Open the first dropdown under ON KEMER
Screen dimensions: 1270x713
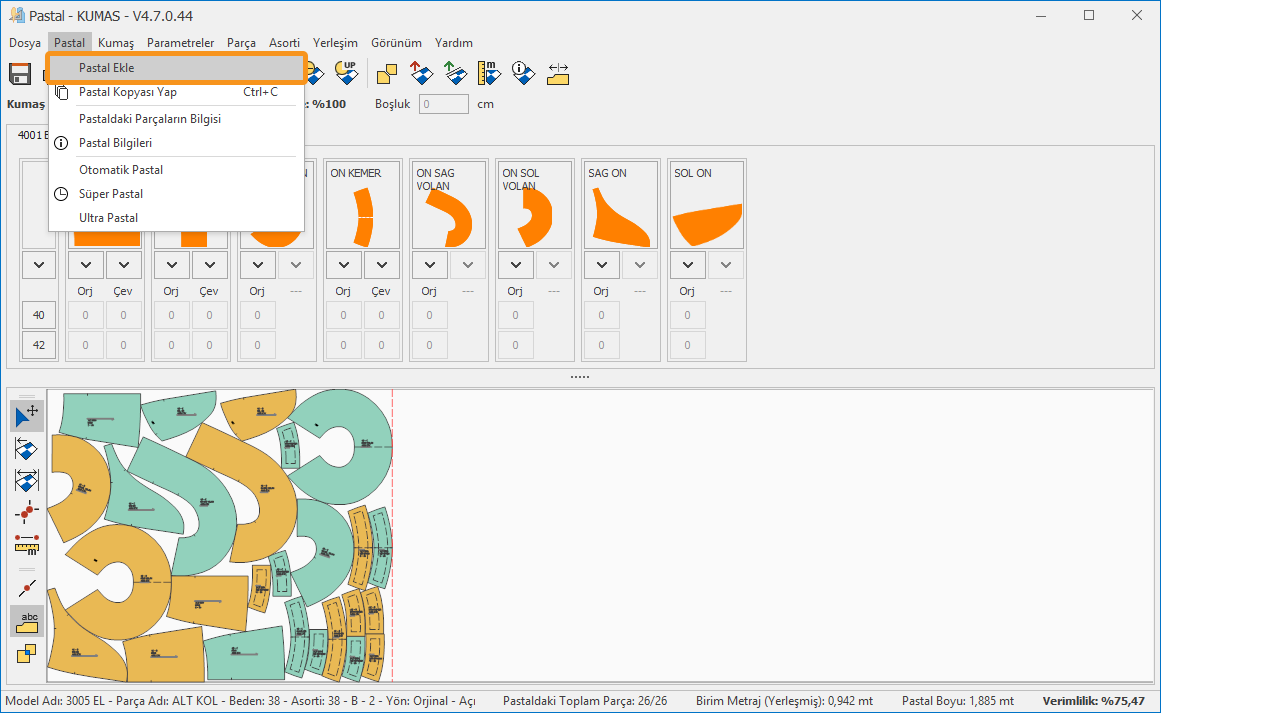[x=343, y=265]
